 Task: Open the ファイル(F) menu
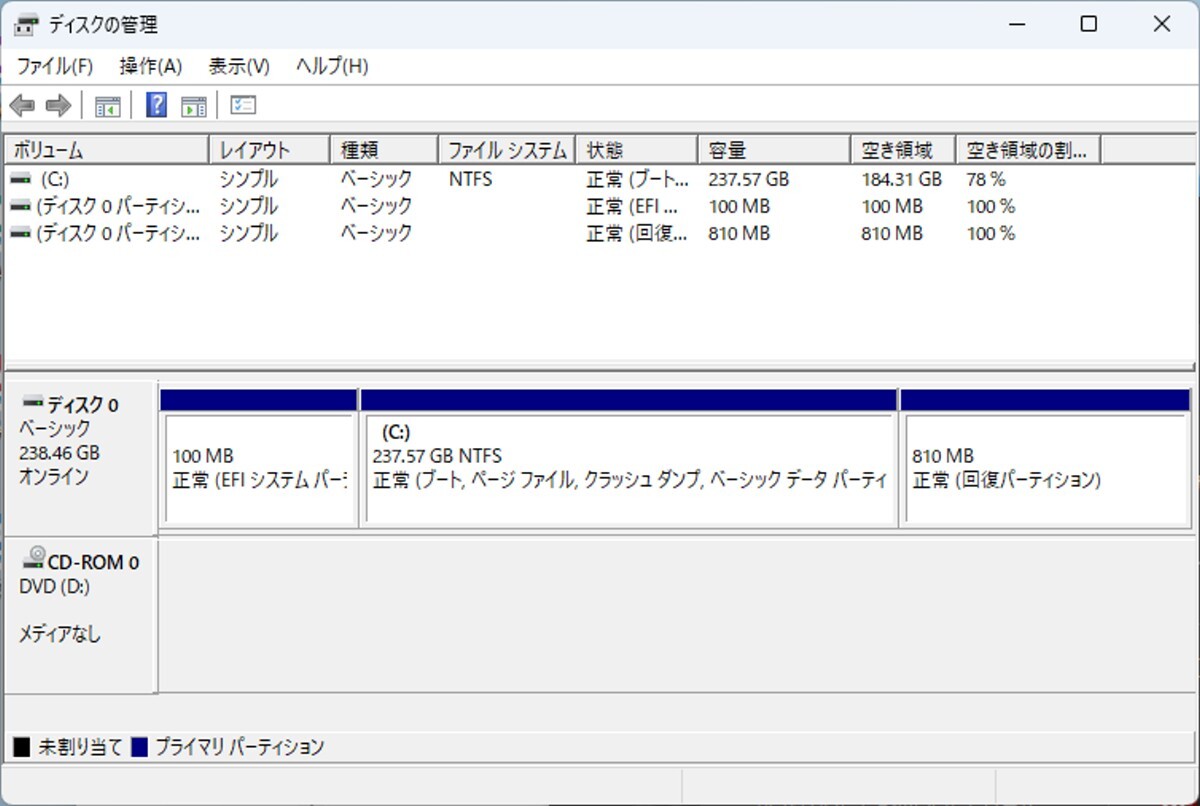[x=57, y=66]
